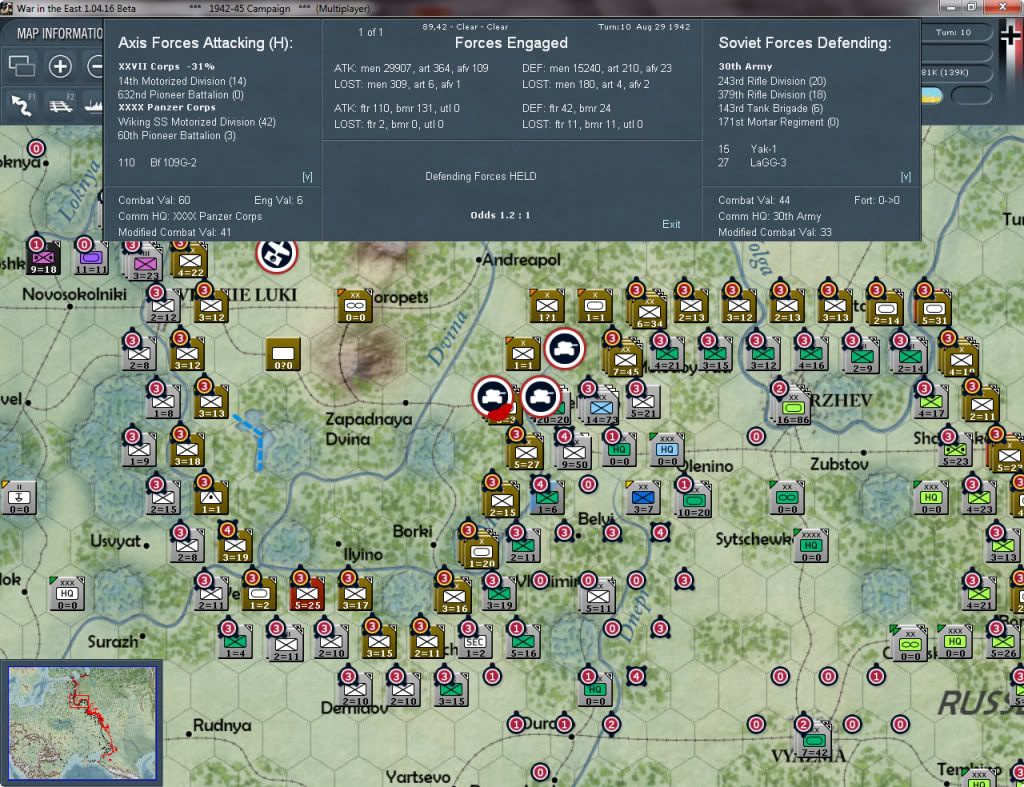Select the 0?0 unit counter

click(x=283, y=354)
